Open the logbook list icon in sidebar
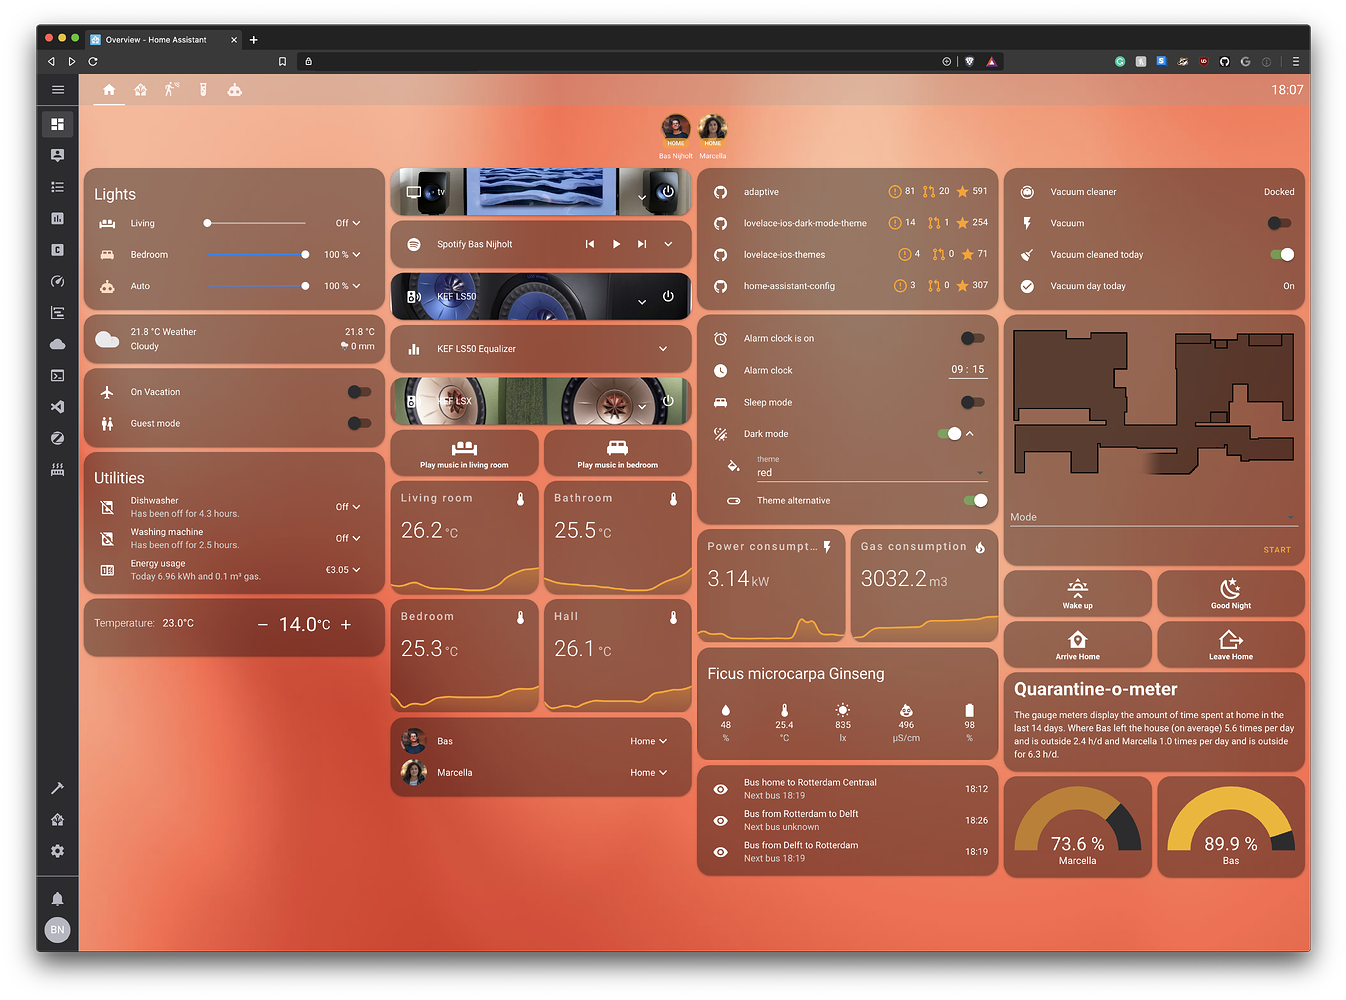This screenshot has width=1346, height=1000. pos(57,188)
